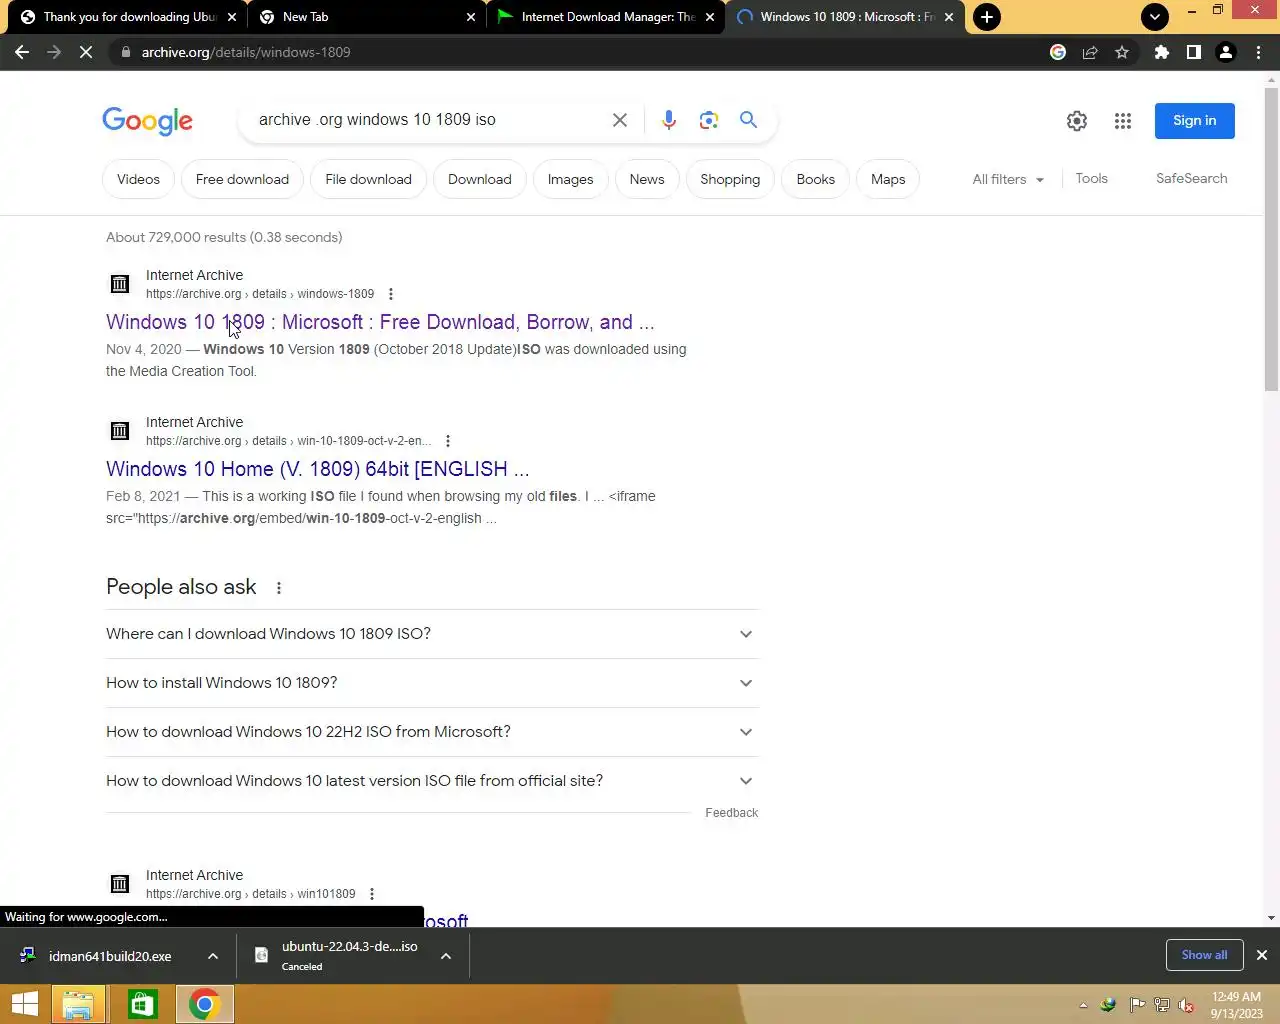Open People also ask options menu
Screen dimensions: 1280x1024
[x=279, y=588]
